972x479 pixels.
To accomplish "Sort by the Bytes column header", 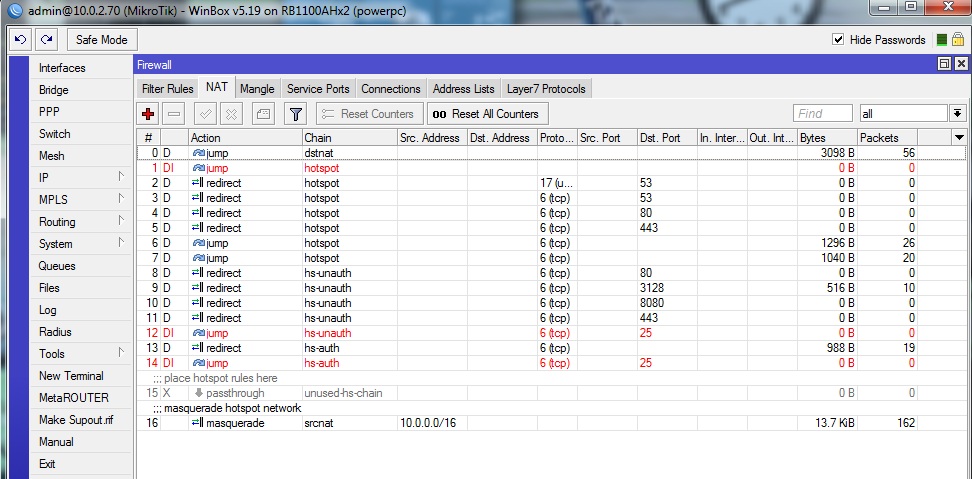I will point(827,138).
